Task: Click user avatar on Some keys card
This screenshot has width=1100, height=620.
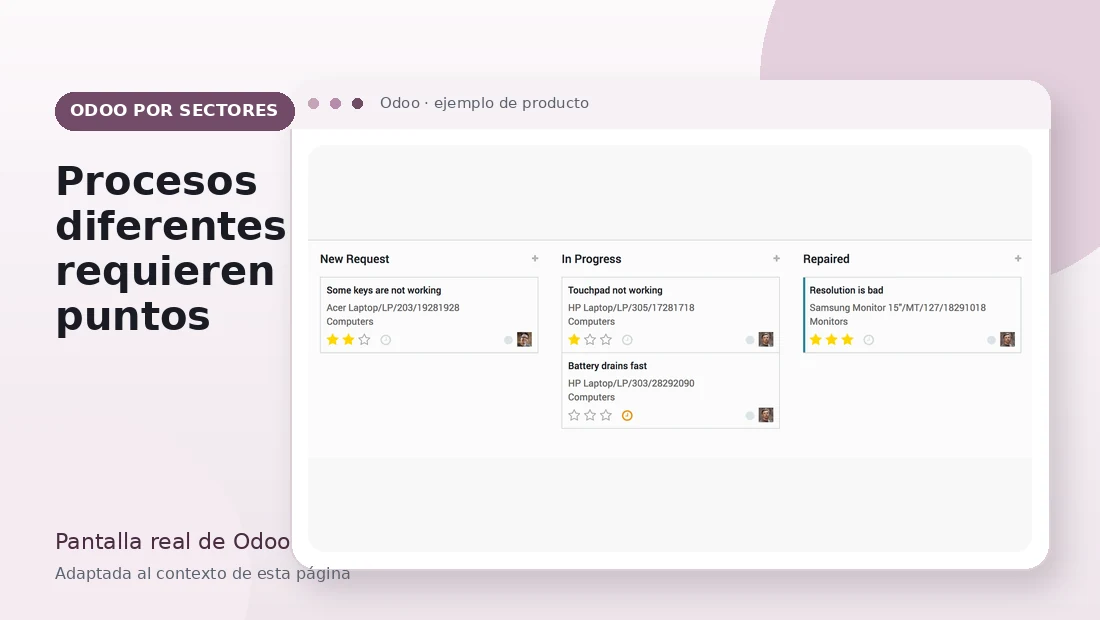Action: tap(525, 339)
